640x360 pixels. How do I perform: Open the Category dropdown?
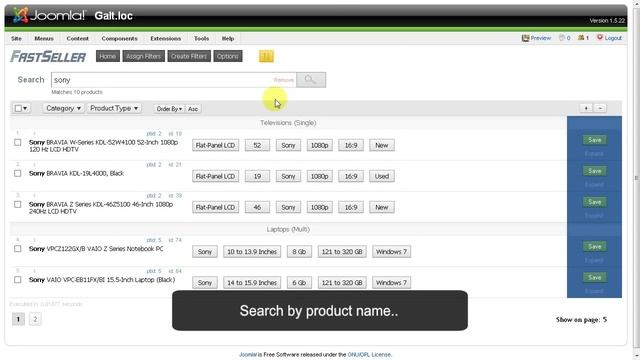(63, 108)
